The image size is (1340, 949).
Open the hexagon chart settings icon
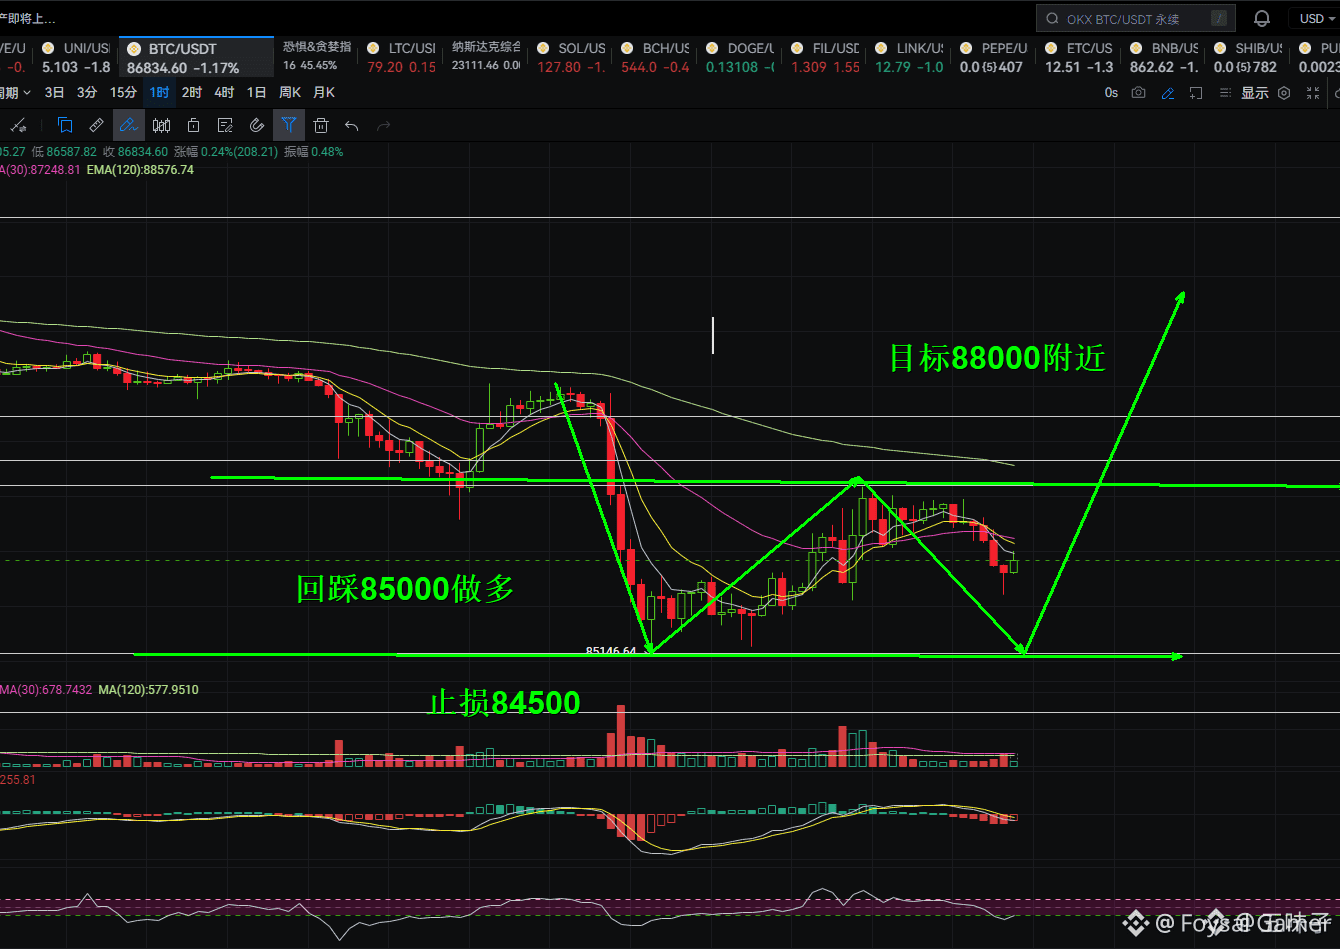(1285, 93)
